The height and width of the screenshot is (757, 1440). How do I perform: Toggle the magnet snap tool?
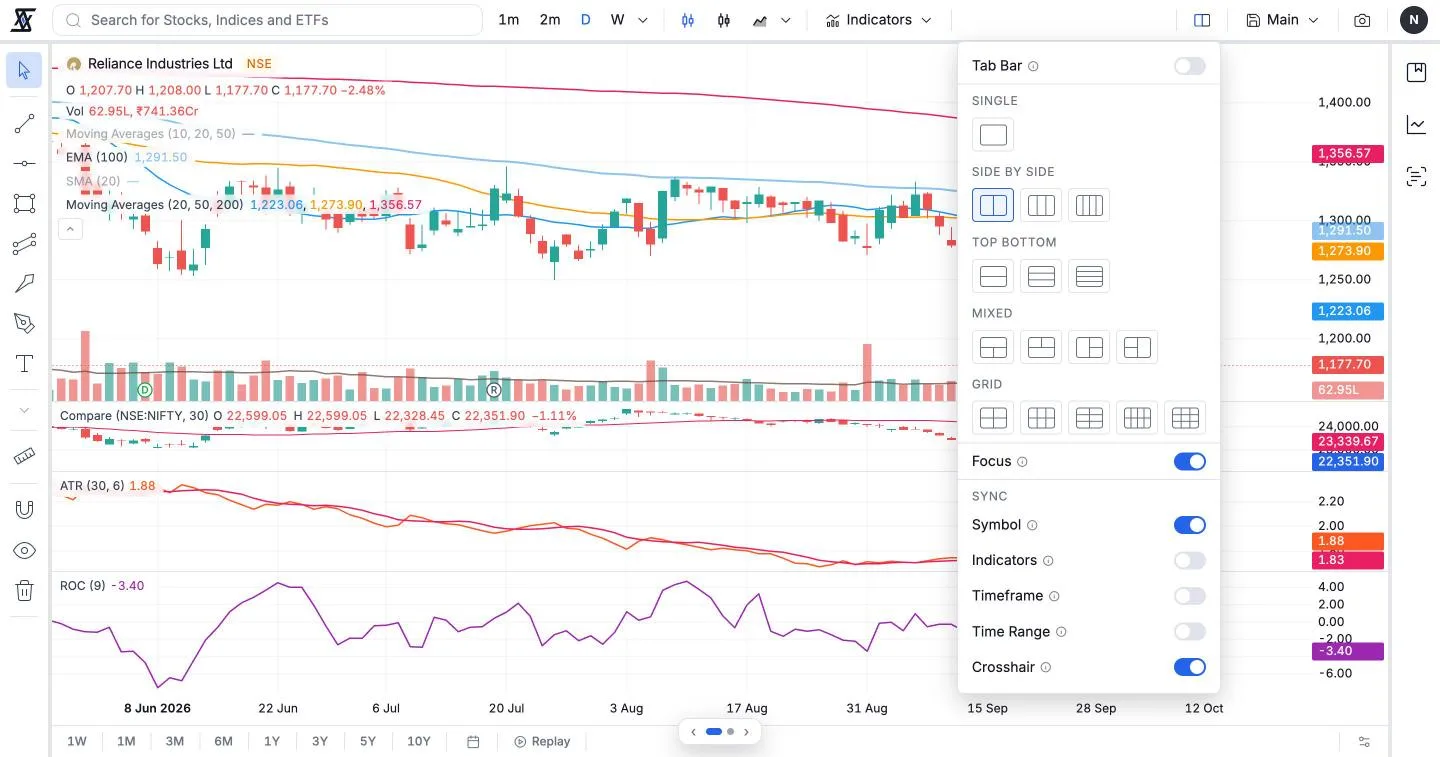click(24, 509)
